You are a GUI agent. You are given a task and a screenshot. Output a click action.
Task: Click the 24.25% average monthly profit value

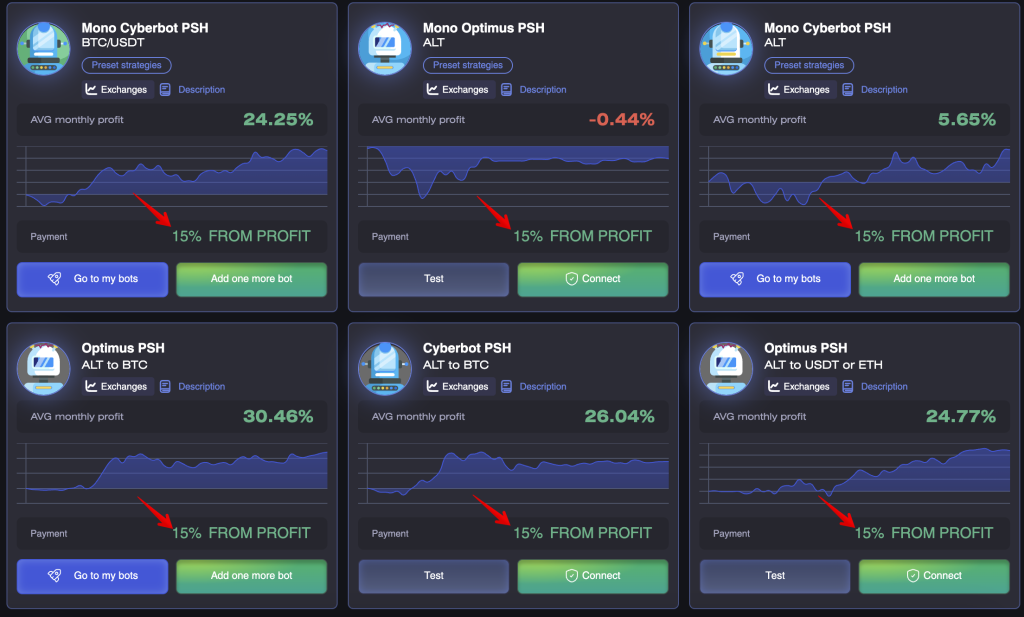(x=278, y=119)
